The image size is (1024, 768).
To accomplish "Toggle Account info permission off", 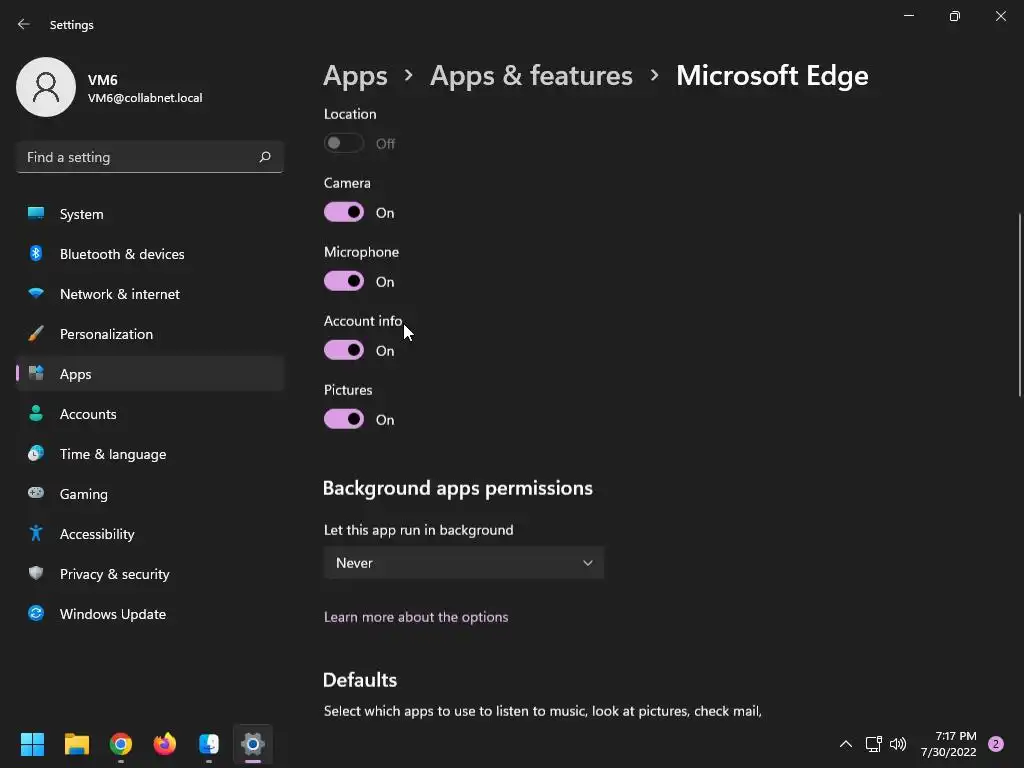I will pos(344,350).
